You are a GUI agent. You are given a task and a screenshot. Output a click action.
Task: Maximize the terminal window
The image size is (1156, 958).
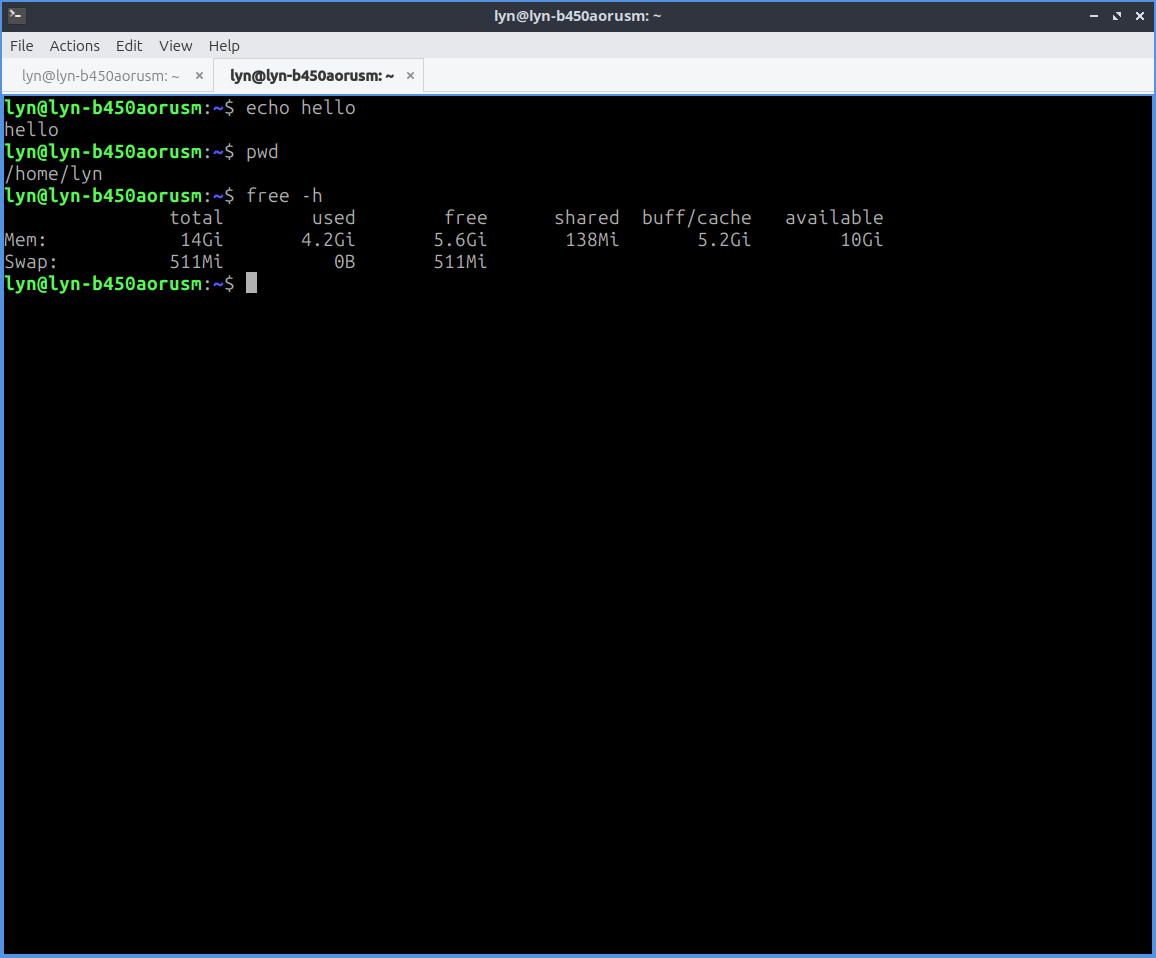click(1117, 16)
